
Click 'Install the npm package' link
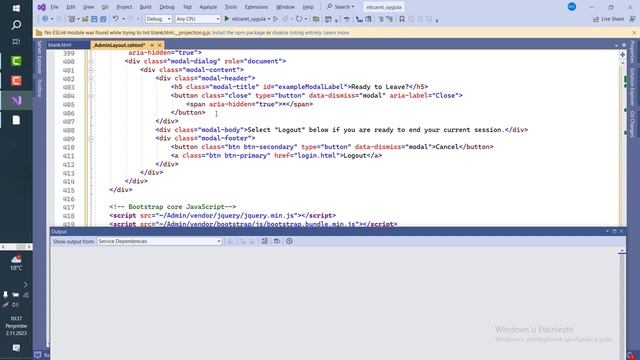click(x=238, y=33)
